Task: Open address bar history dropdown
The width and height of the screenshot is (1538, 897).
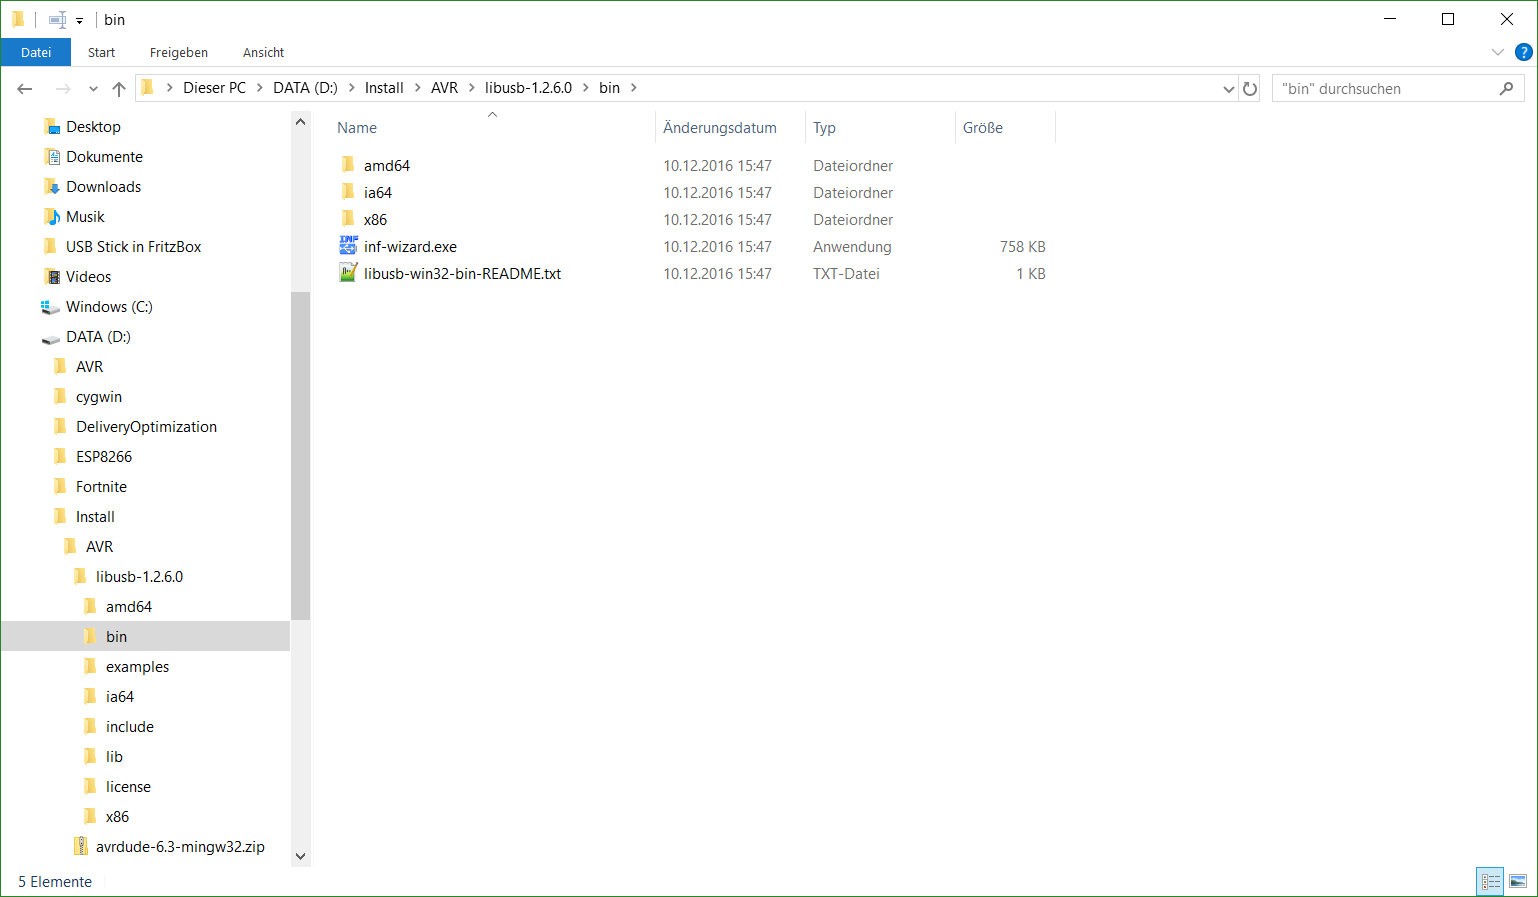Action: [x=1229, y=88]
